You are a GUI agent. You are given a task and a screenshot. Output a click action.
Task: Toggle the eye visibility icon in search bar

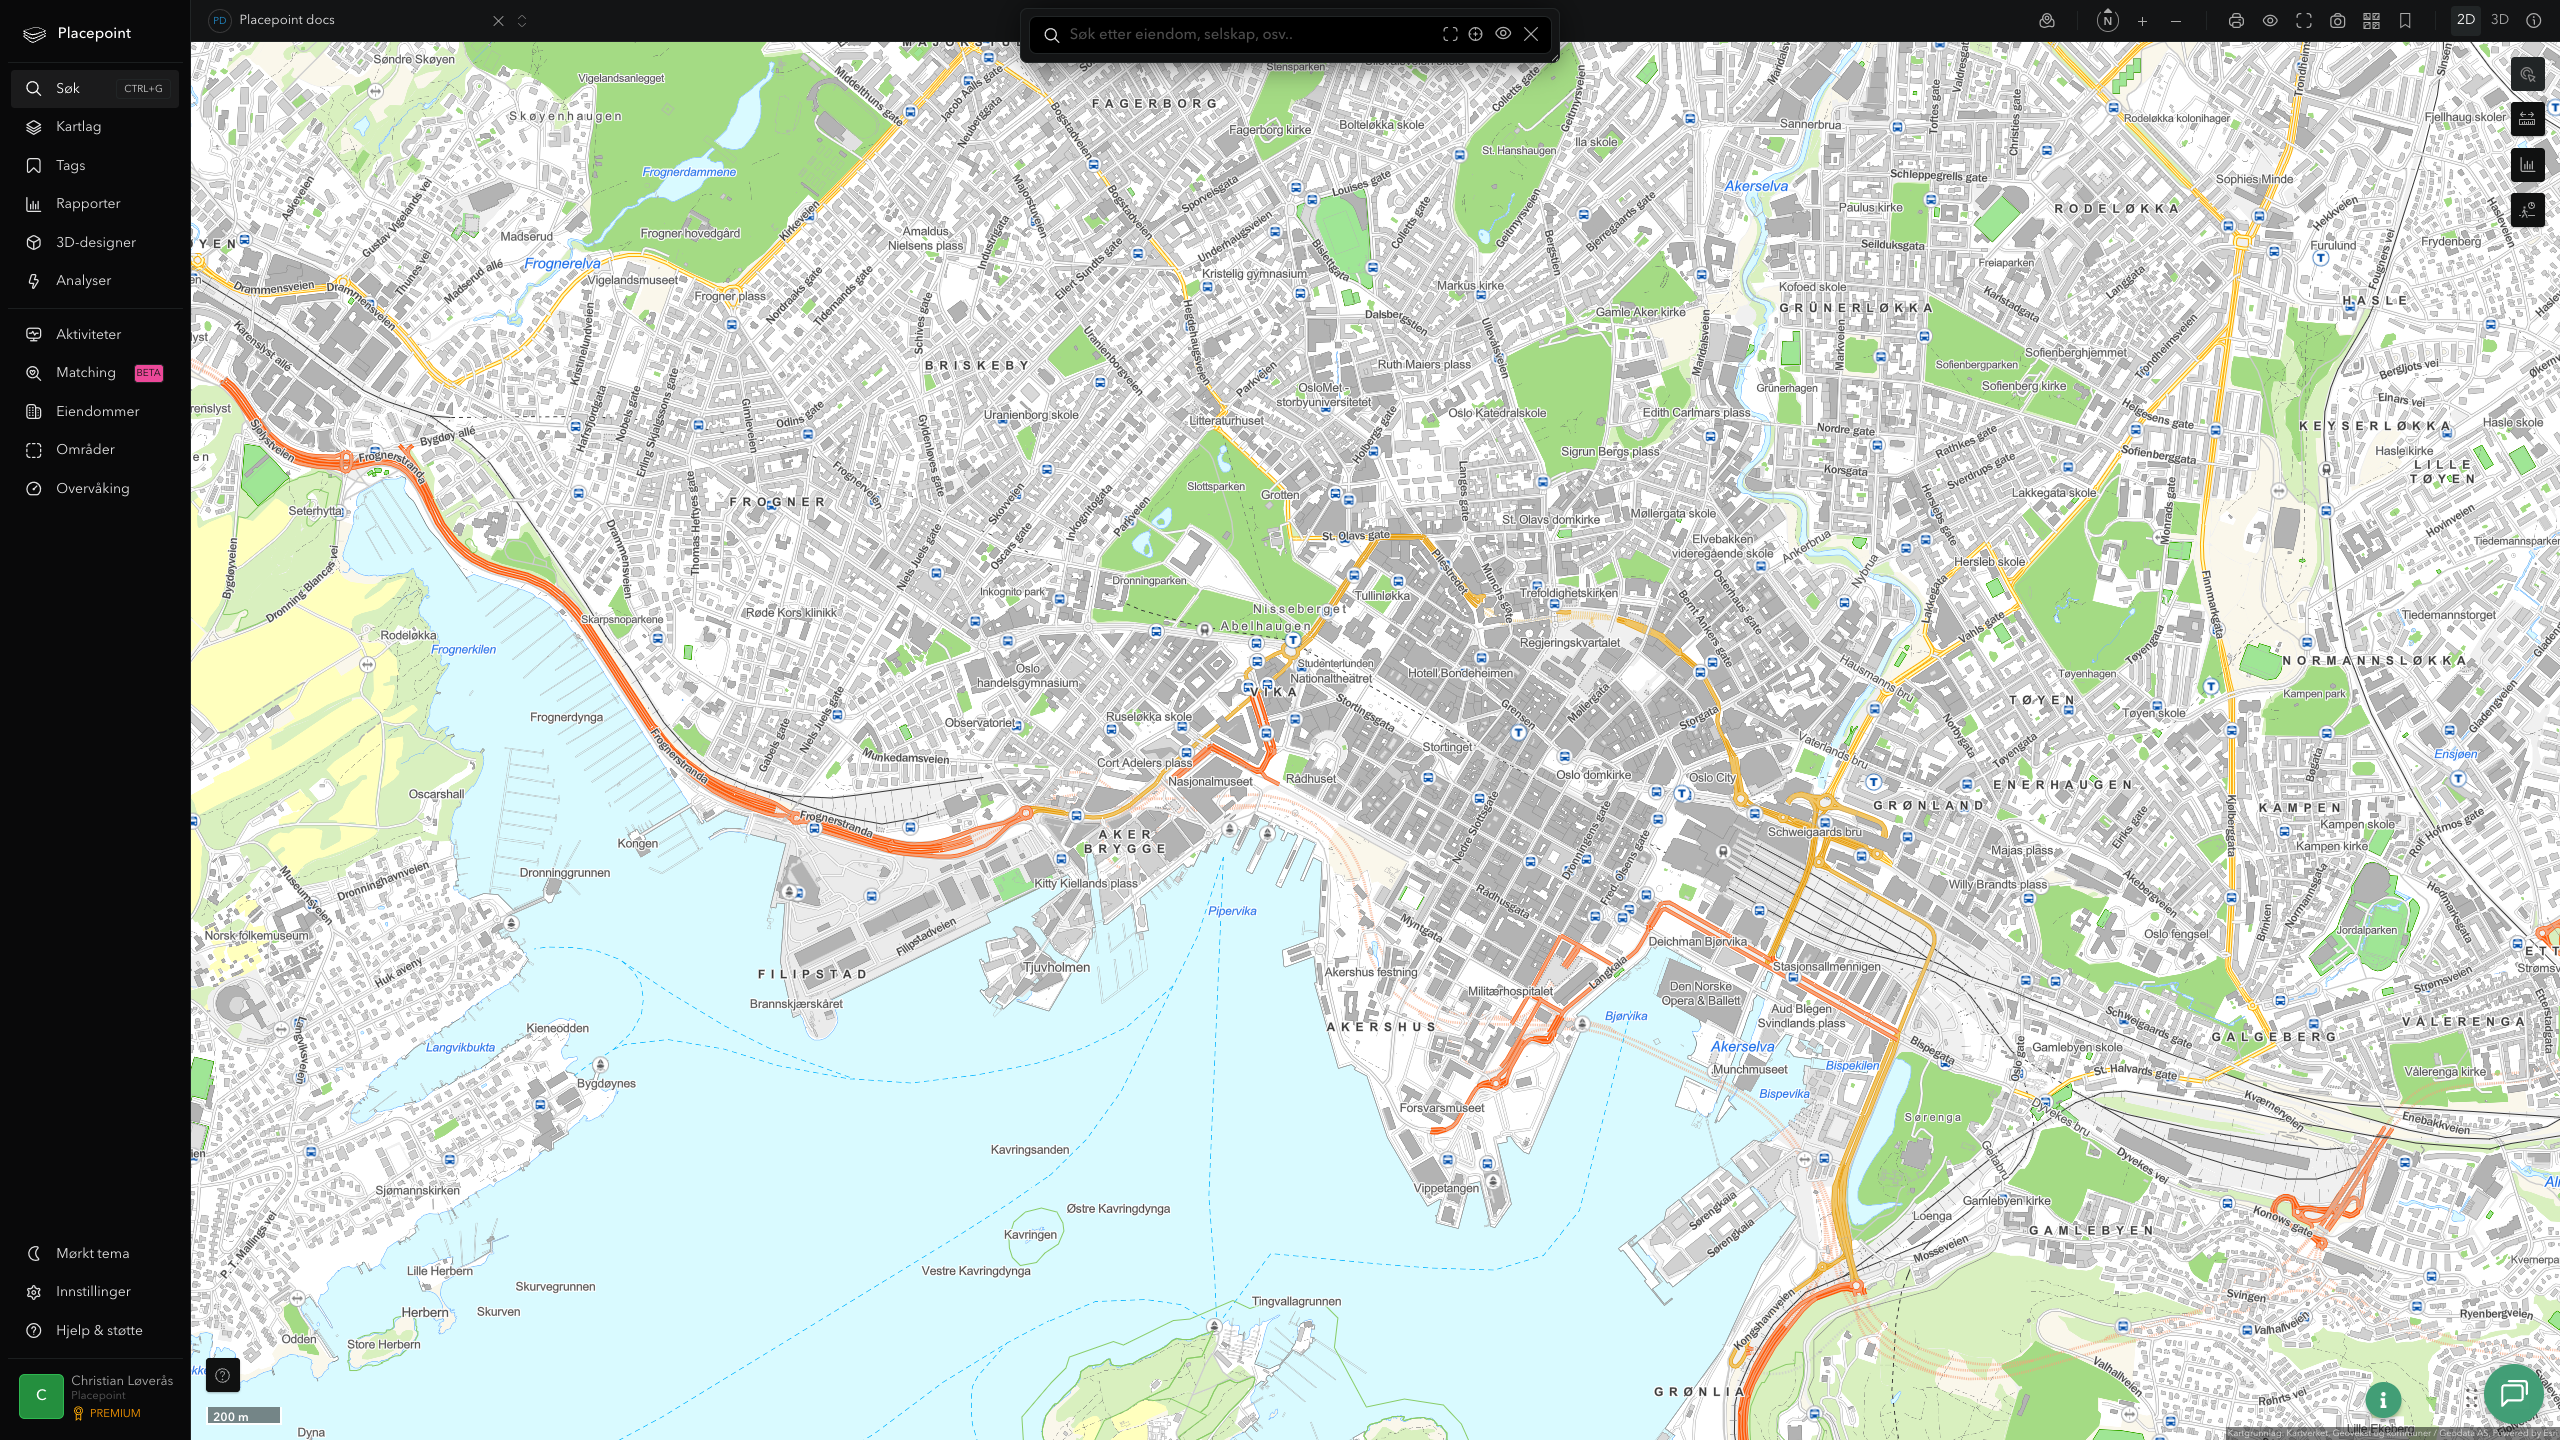[x=1503, y=34]
